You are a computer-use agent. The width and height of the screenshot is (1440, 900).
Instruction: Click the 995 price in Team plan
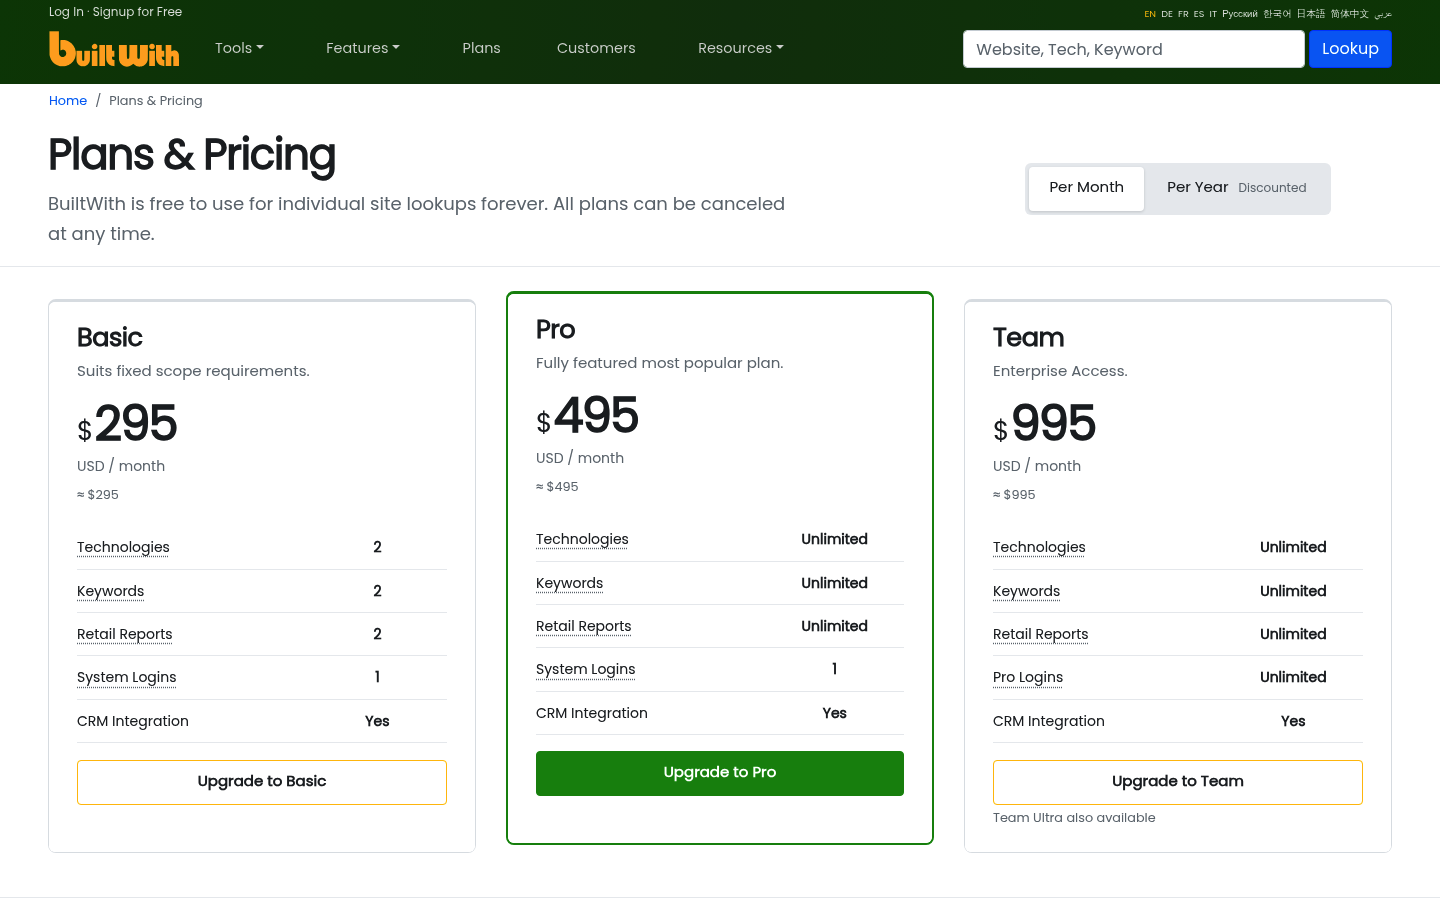[1054, 423]
